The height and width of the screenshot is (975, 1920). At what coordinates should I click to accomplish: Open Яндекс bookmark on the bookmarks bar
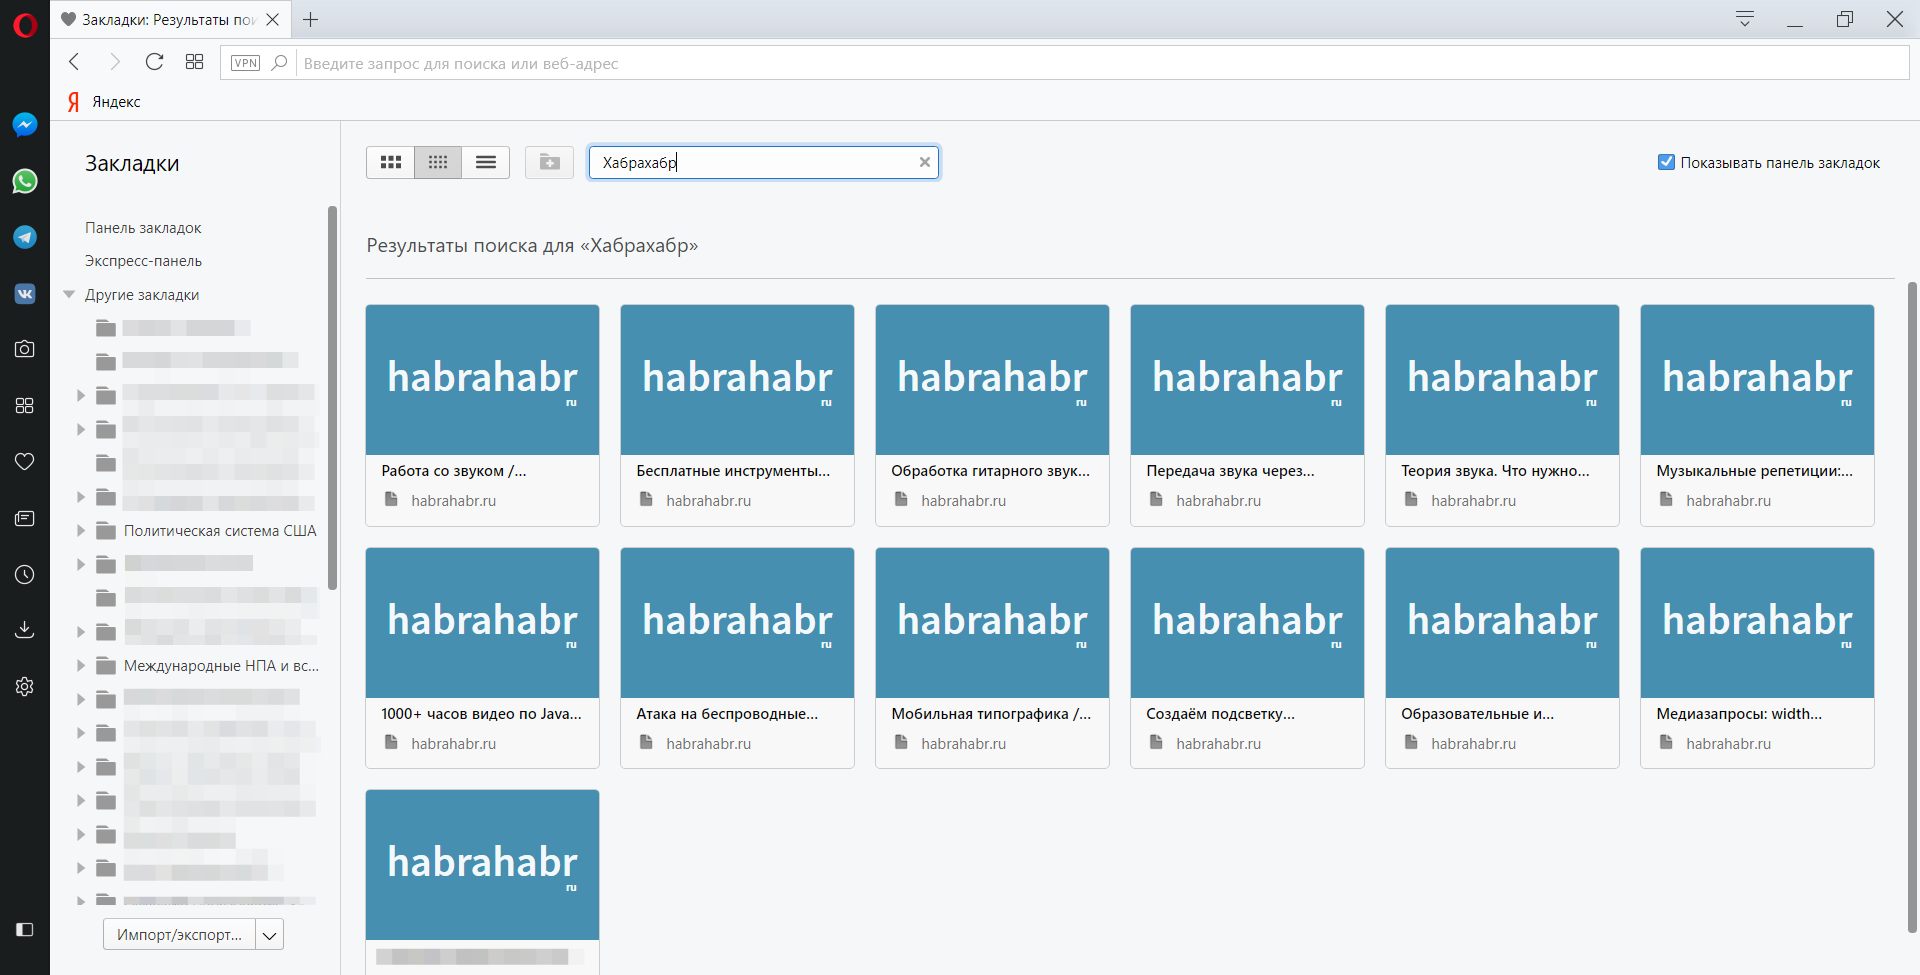coord(104,102)
